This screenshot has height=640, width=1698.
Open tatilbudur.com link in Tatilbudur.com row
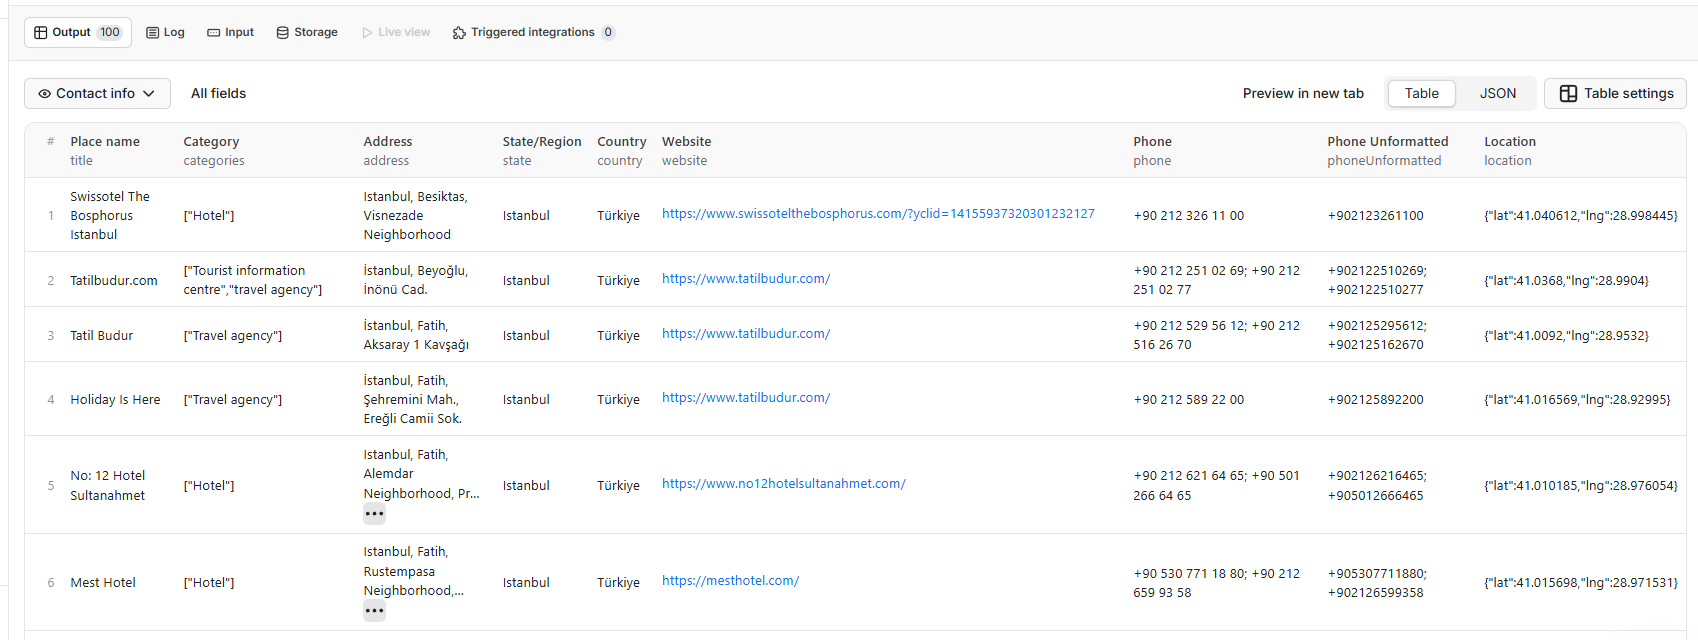click(x=746, y=279)
